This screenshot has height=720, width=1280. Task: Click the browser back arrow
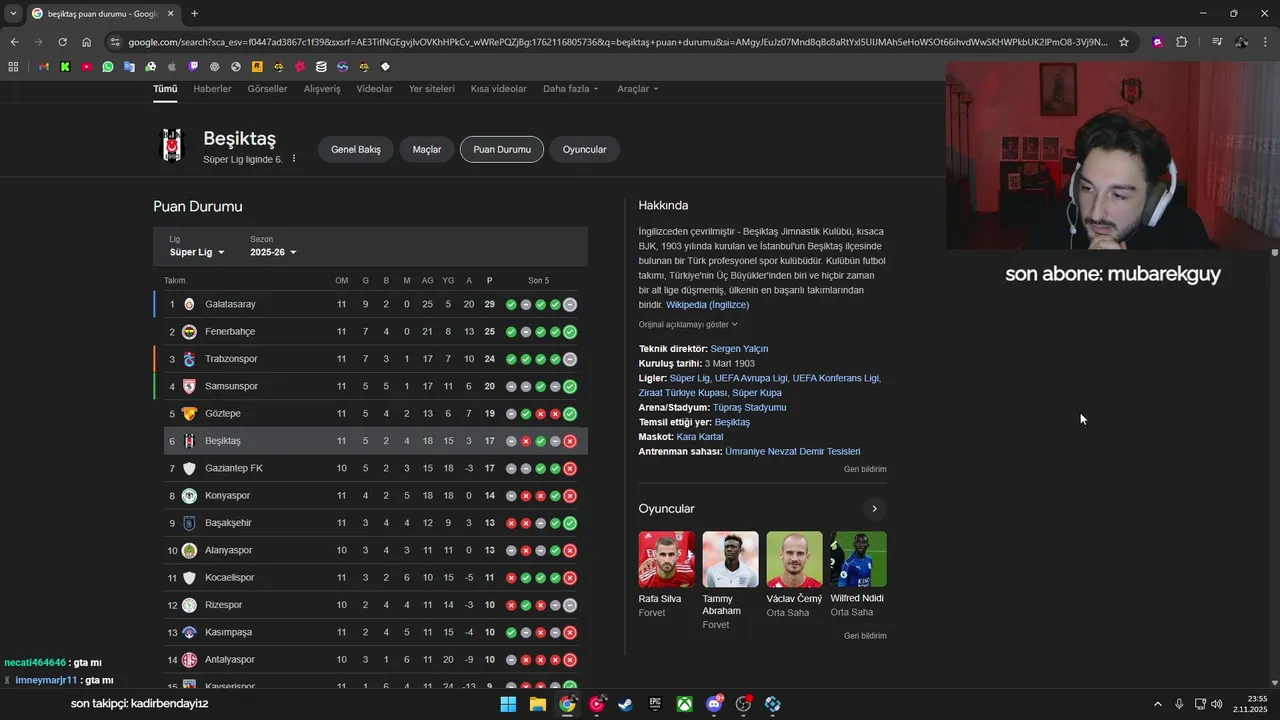[x=14, y=42]
